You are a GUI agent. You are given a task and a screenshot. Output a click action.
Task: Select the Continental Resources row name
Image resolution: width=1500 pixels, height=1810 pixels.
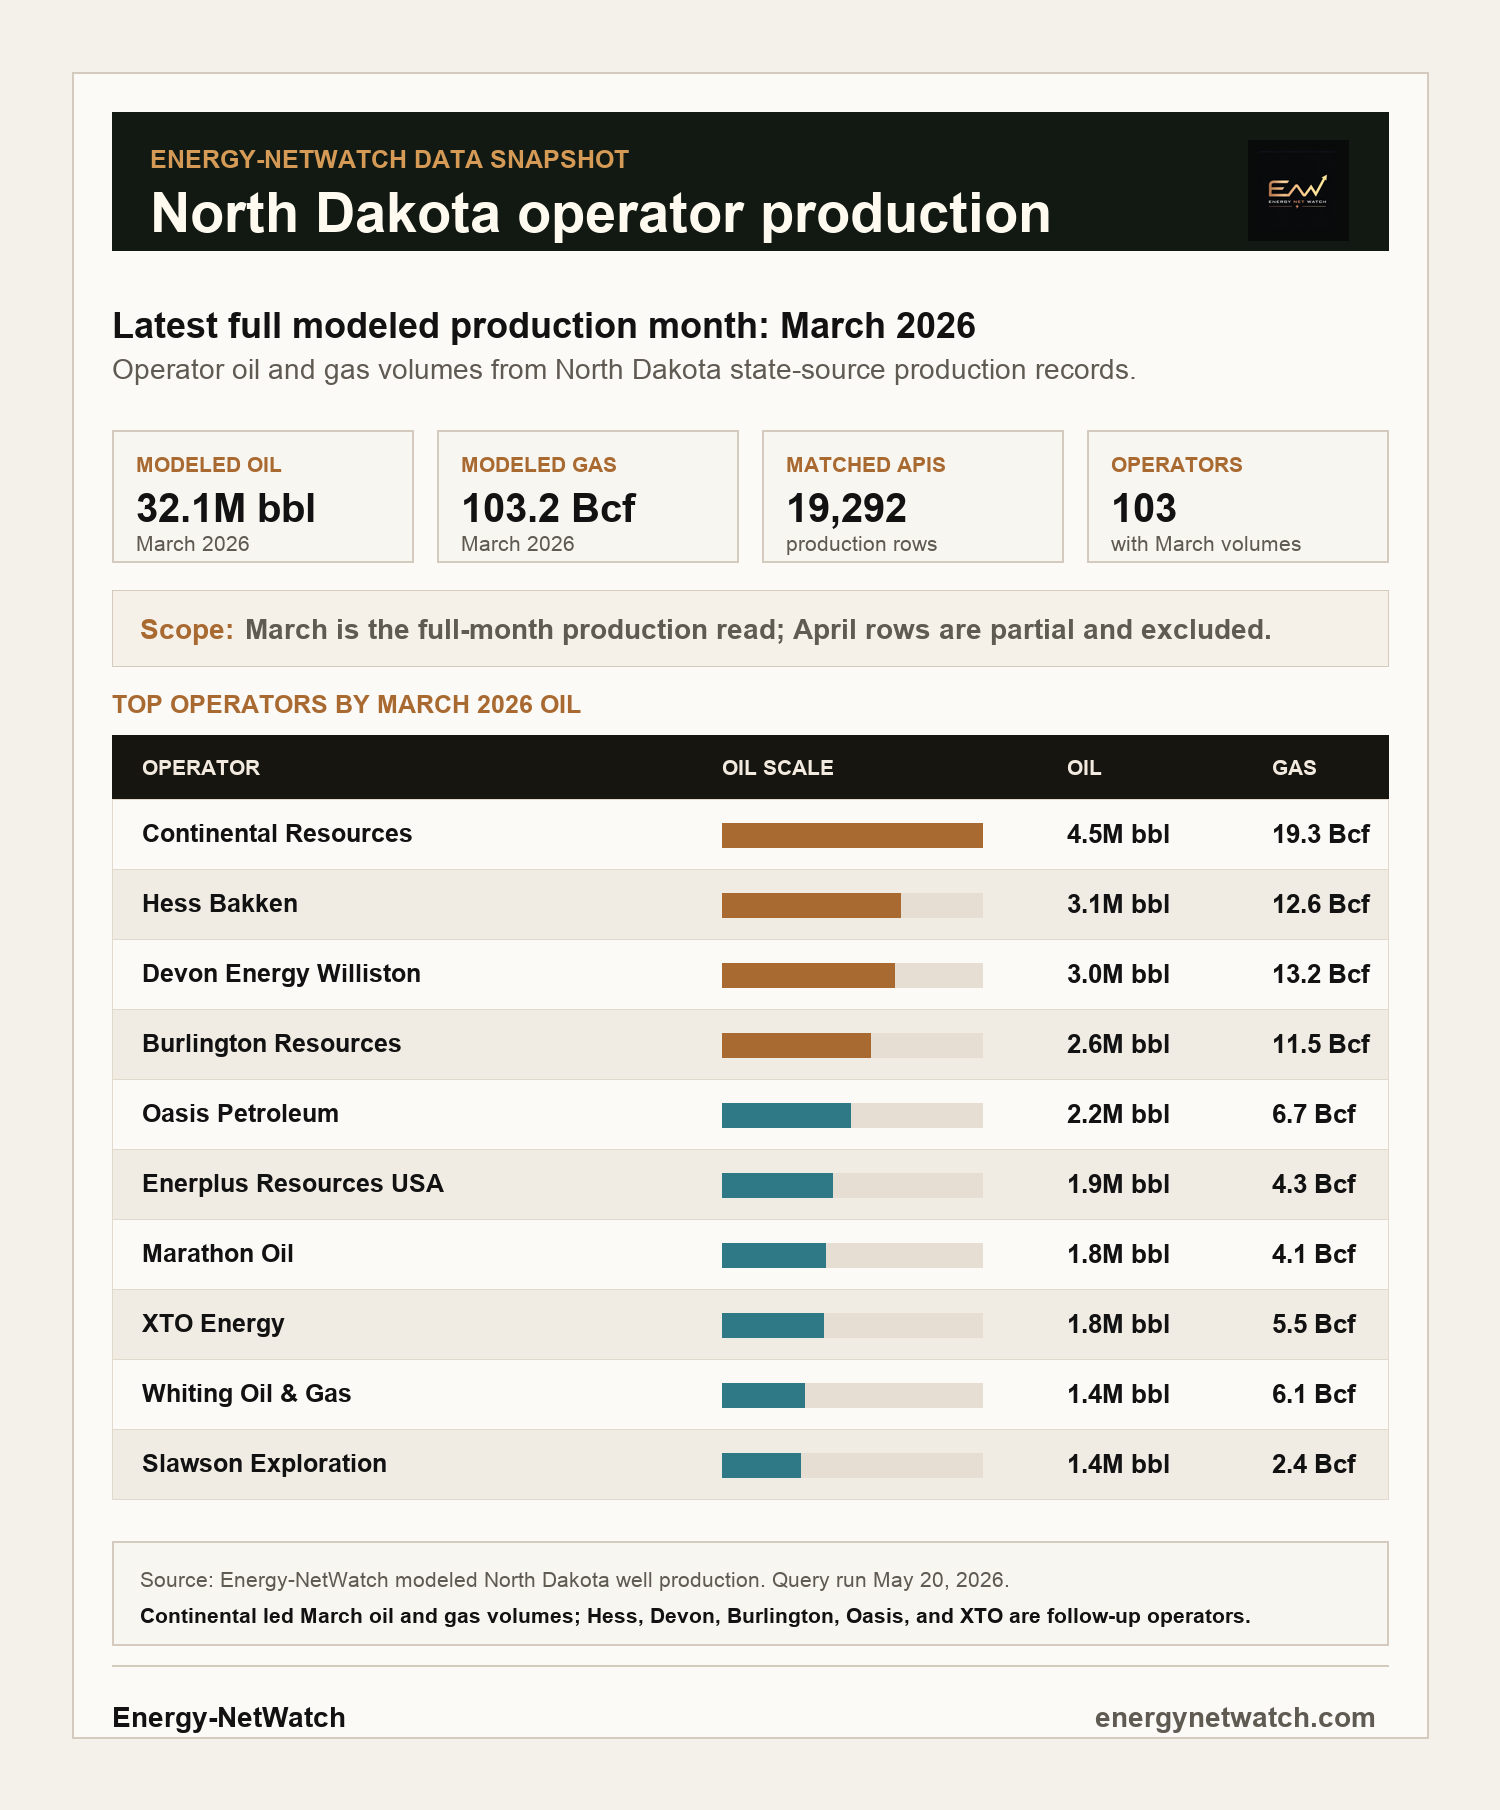(277, 833)
